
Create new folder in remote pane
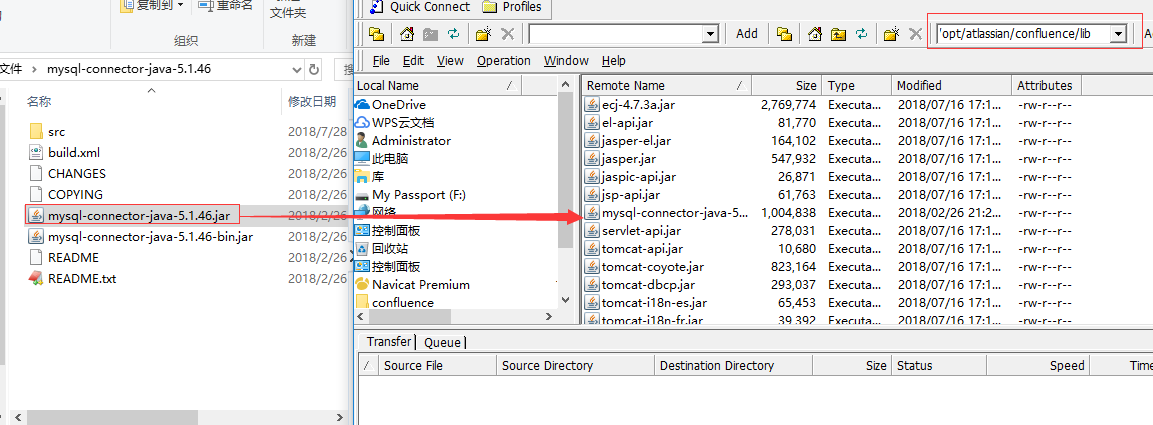(x=891, y=33)
